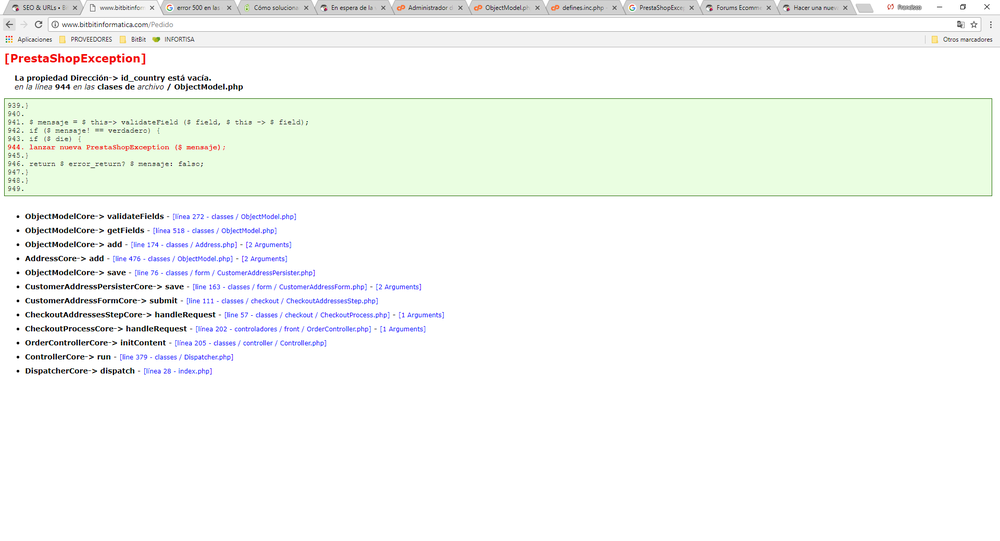
Task: Close the active www.bitbitinformatica tab
Action: click(152, 8)
